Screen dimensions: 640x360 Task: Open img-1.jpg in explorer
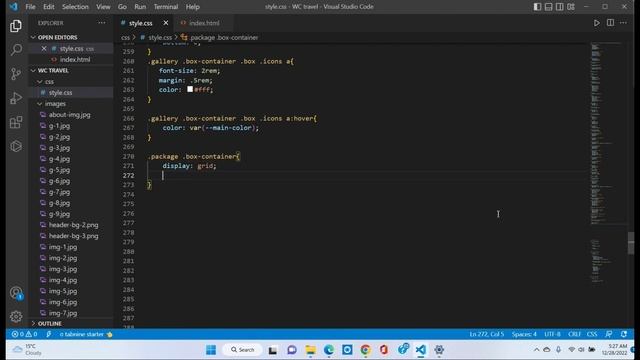[x=63, y=247]
